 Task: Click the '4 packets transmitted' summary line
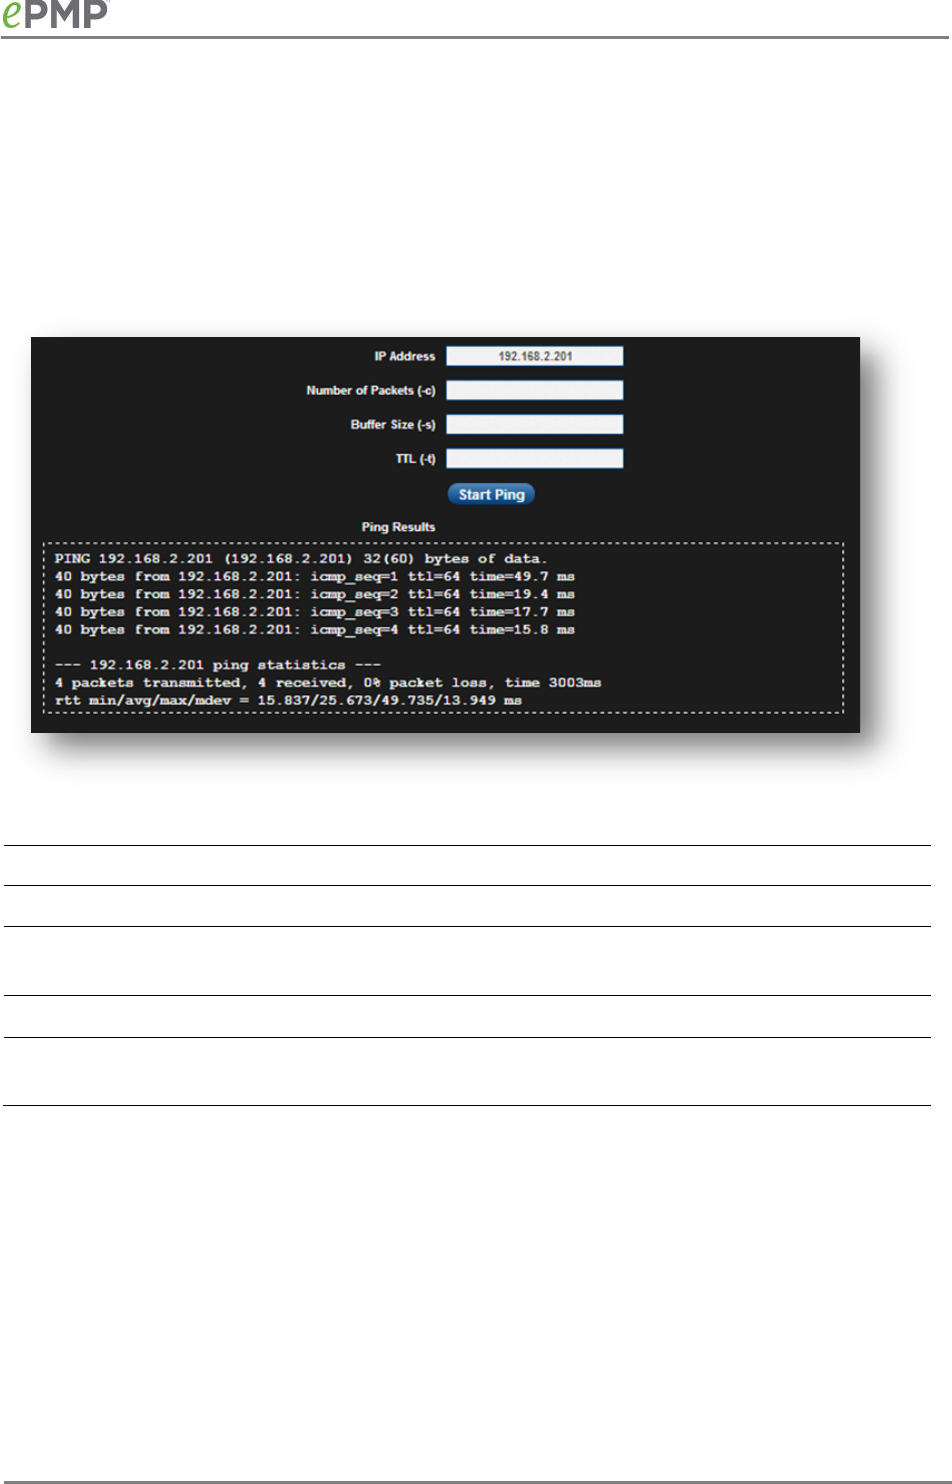click(327, 683)
